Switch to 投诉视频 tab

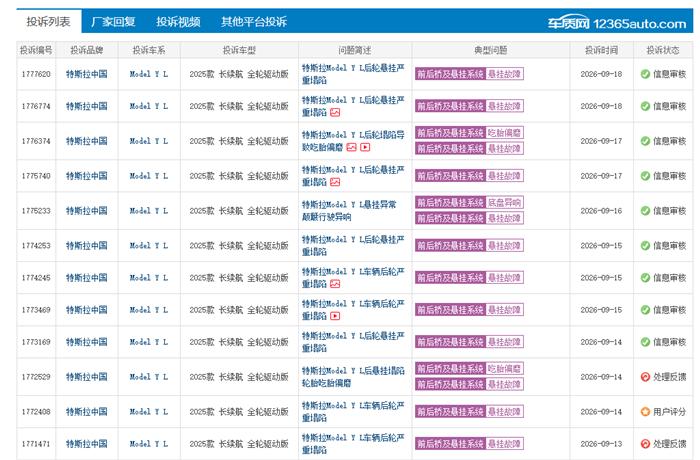click(x=178, y=22)
